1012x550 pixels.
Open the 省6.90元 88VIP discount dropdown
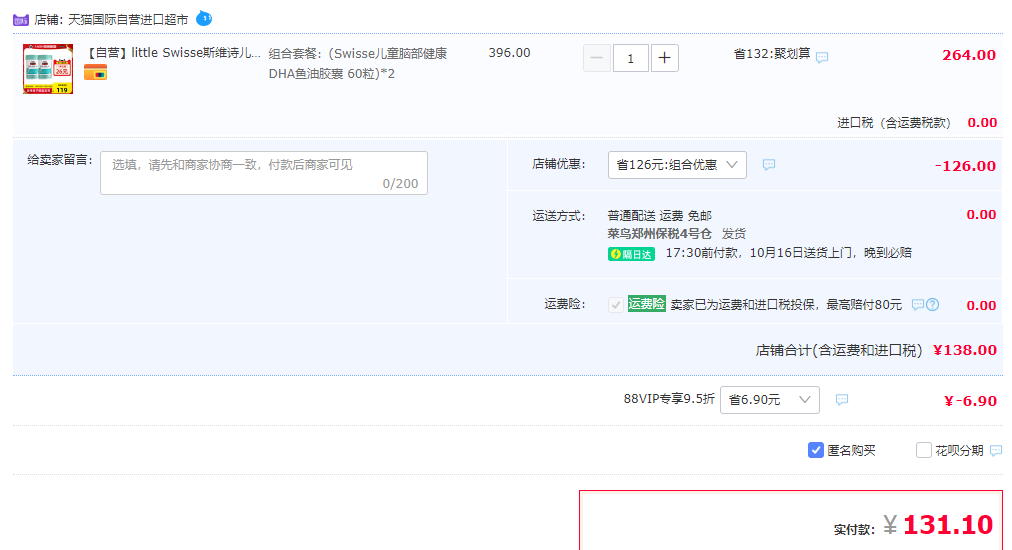(x=770, y=400)
